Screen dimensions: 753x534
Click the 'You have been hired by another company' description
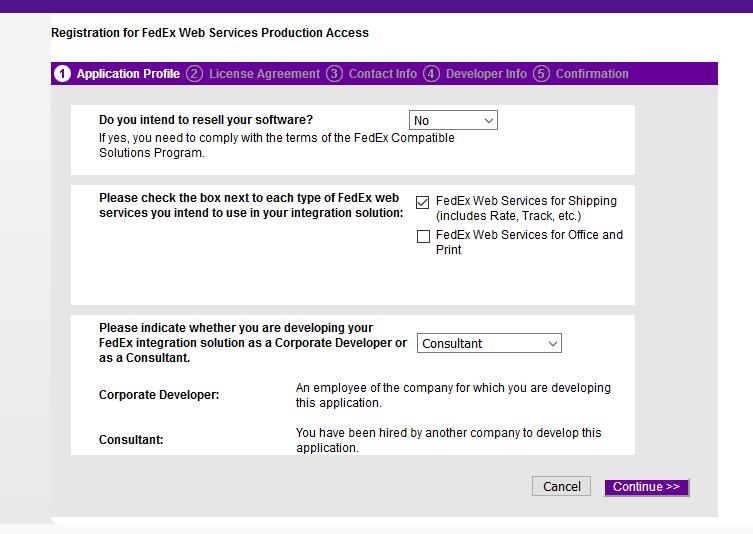(449, 440)
